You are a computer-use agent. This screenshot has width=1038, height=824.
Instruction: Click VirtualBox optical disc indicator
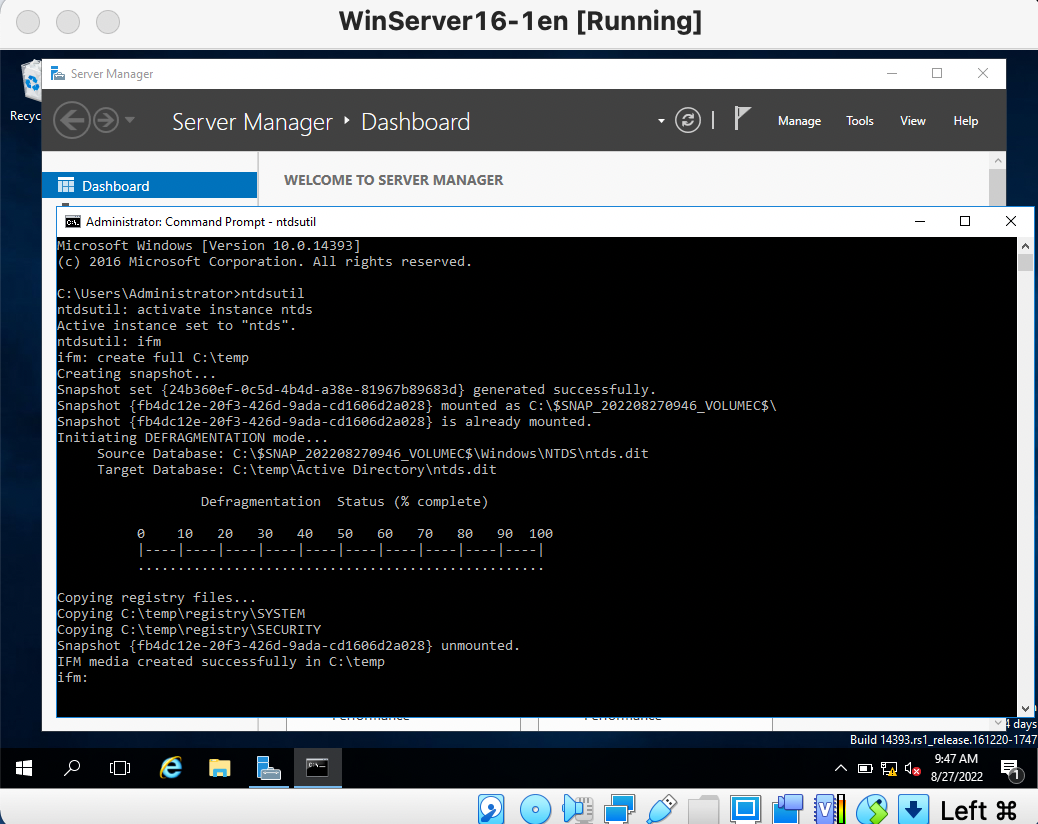click(536, 809)
